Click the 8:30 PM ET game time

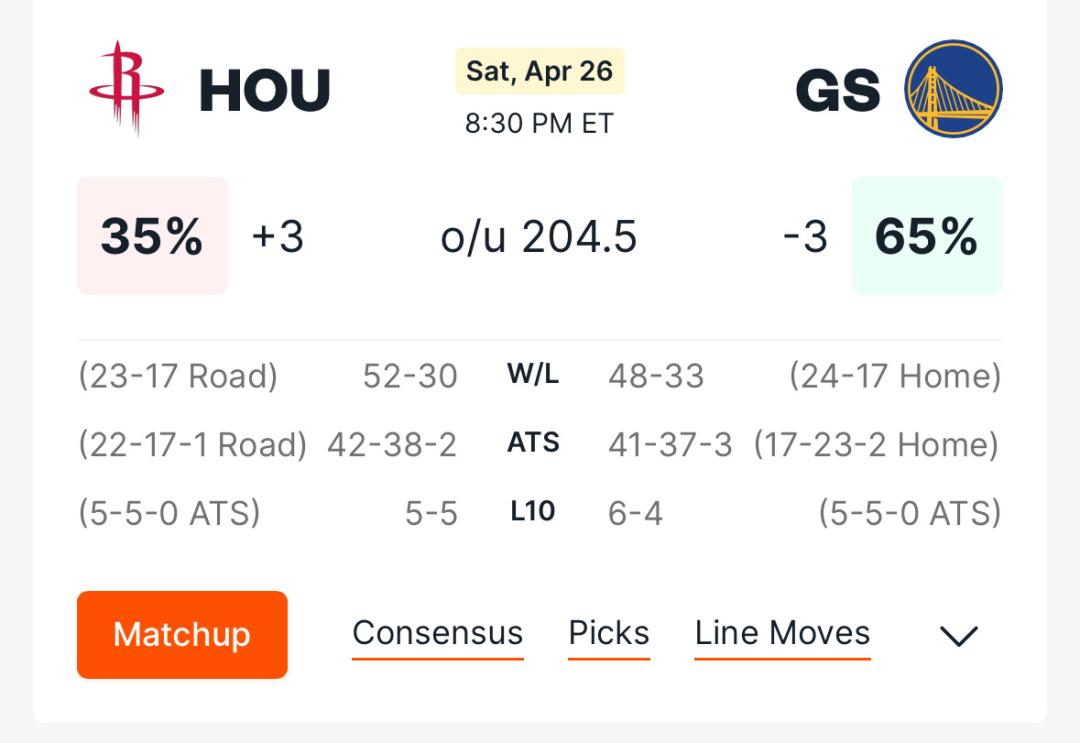(x=539, y=124)
